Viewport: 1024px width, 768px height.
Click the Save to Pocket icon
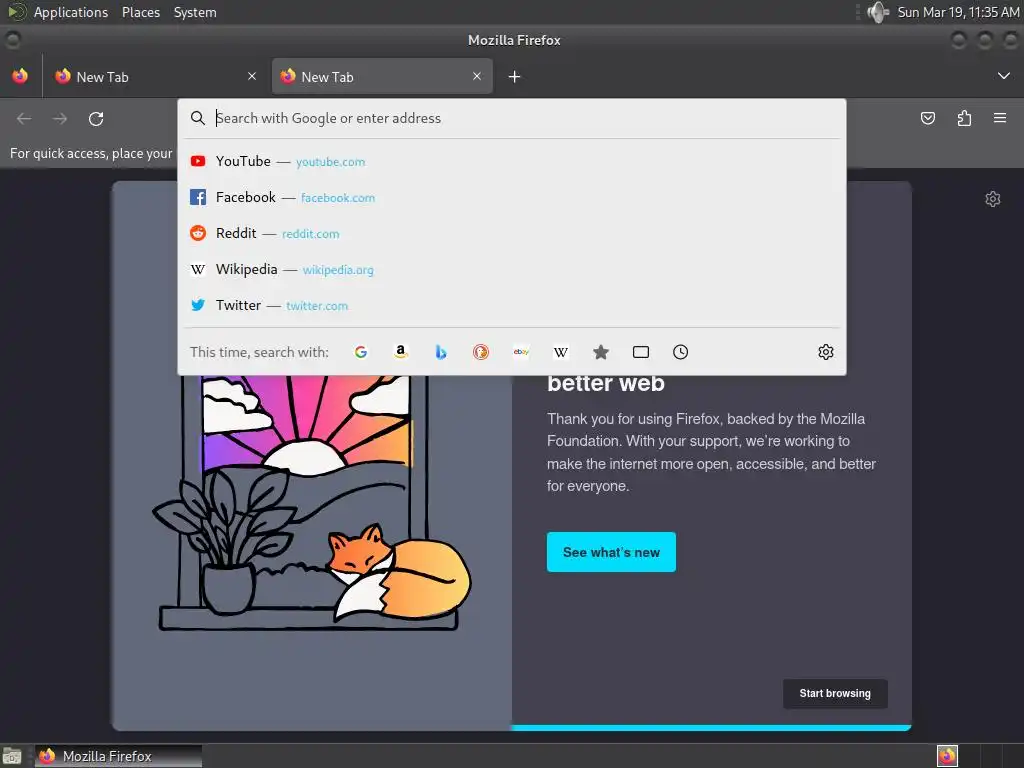(927, 118)
